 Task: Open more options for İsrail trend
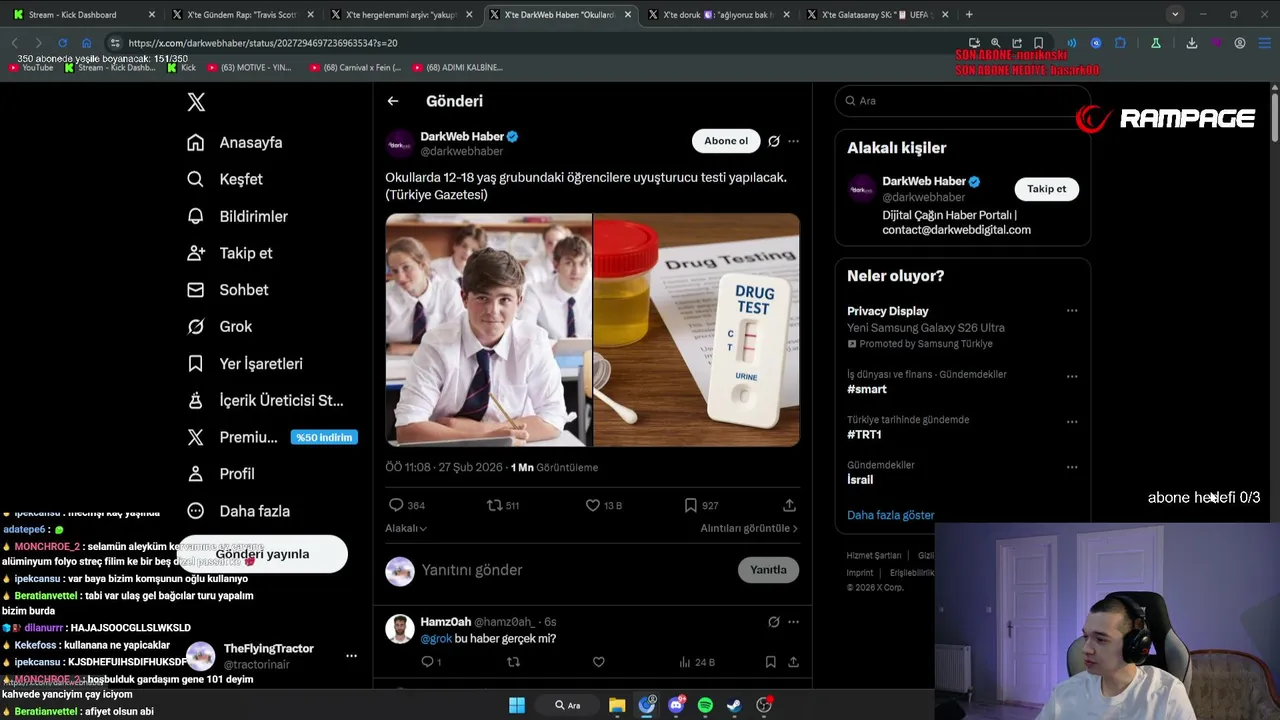pos(1072,467)
